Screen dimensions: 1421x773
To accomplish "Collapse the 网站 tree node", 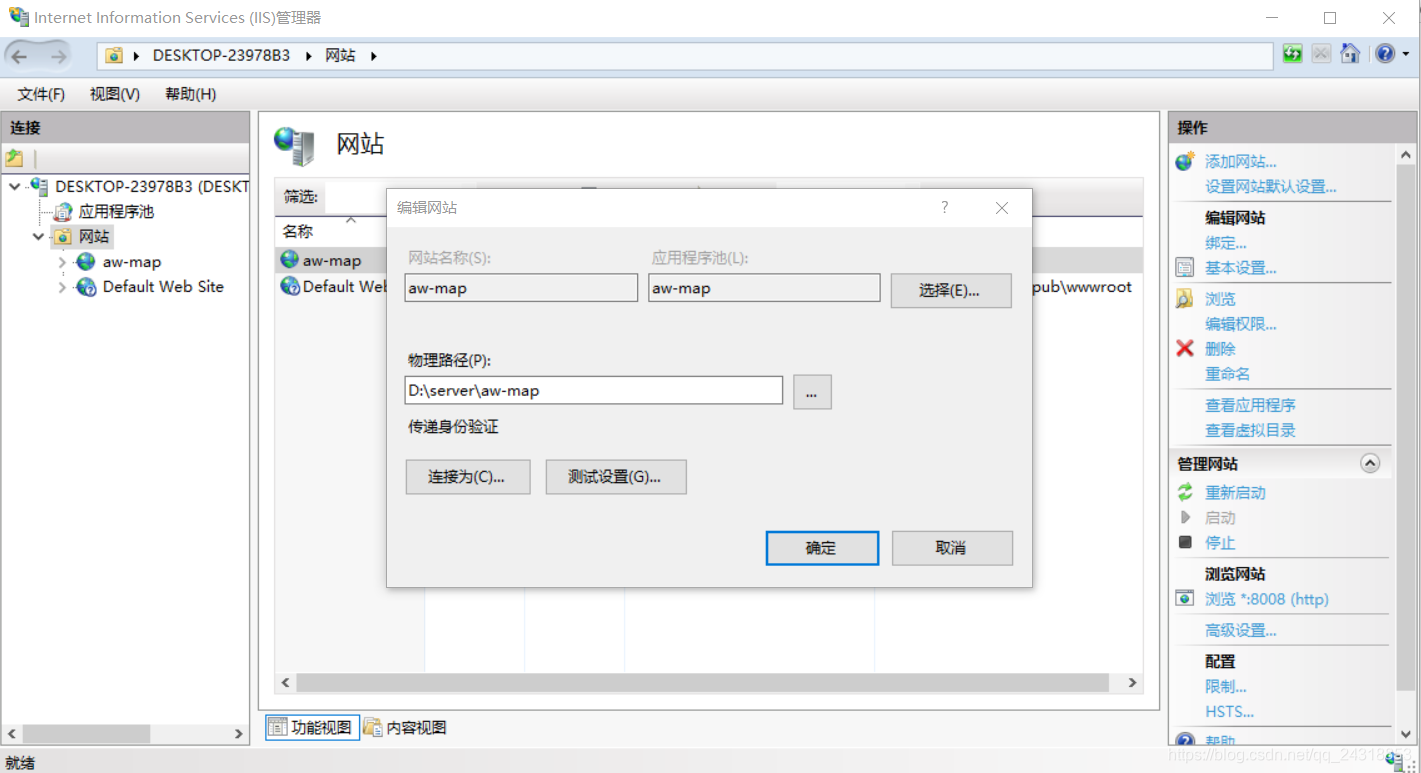I will click(38, 237).
